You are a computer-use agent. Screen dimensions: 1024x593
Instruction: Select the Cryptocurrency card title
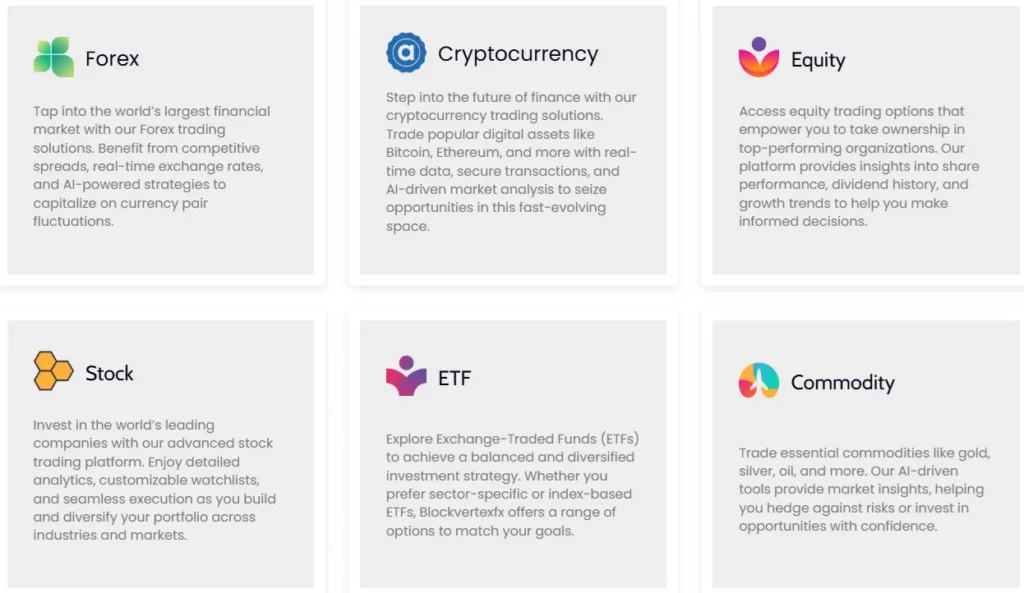tap(517, 54)
